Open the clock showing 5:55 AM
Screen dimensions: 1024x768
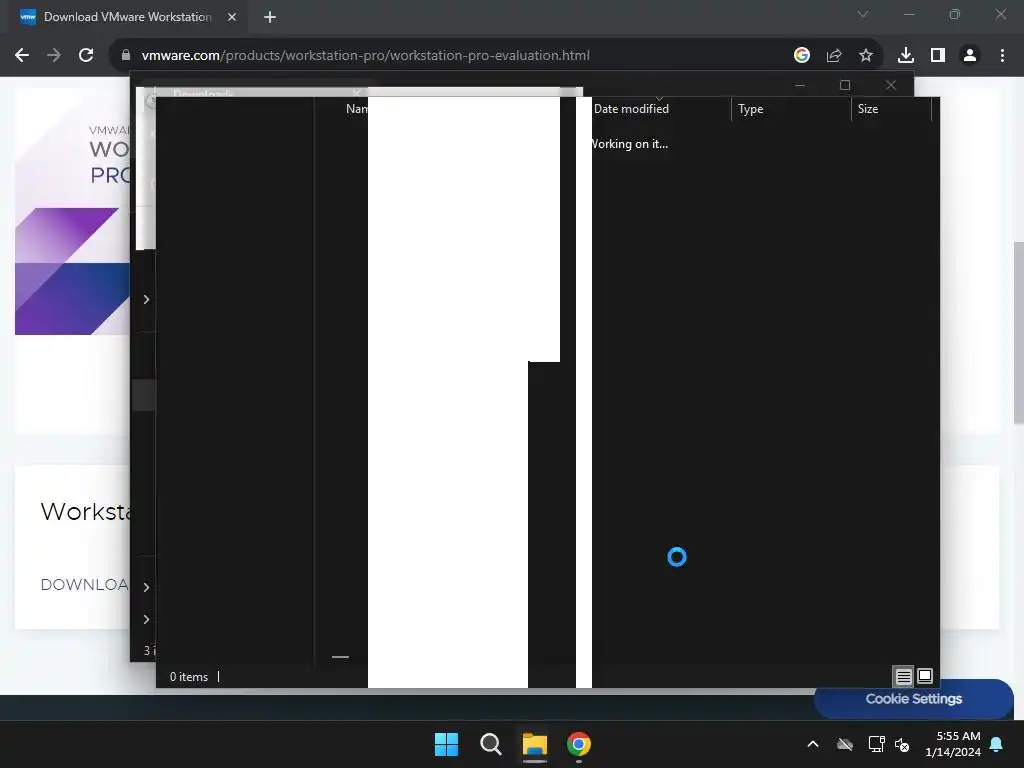point(953,744)
